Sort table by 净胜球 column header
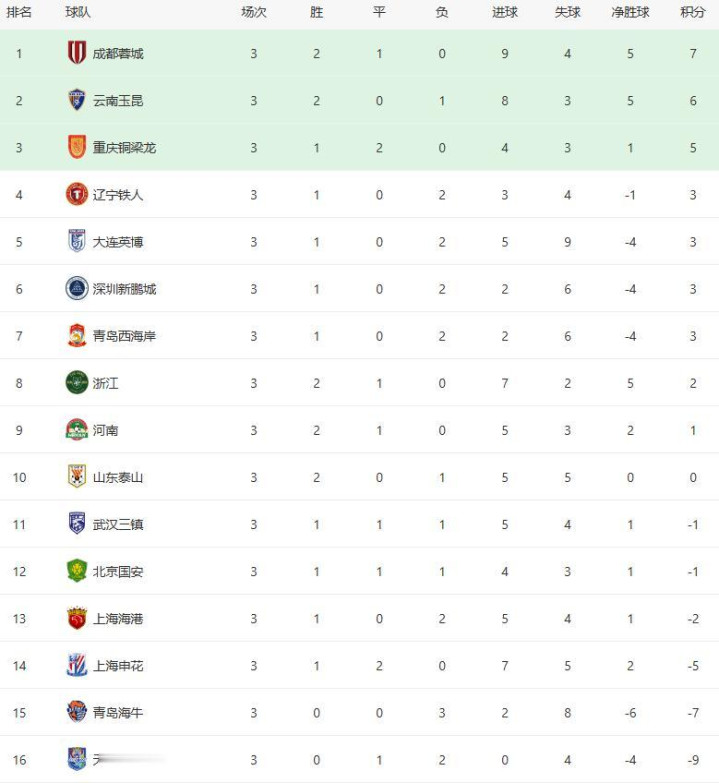The image size is (719, 783). pos(630,12)
